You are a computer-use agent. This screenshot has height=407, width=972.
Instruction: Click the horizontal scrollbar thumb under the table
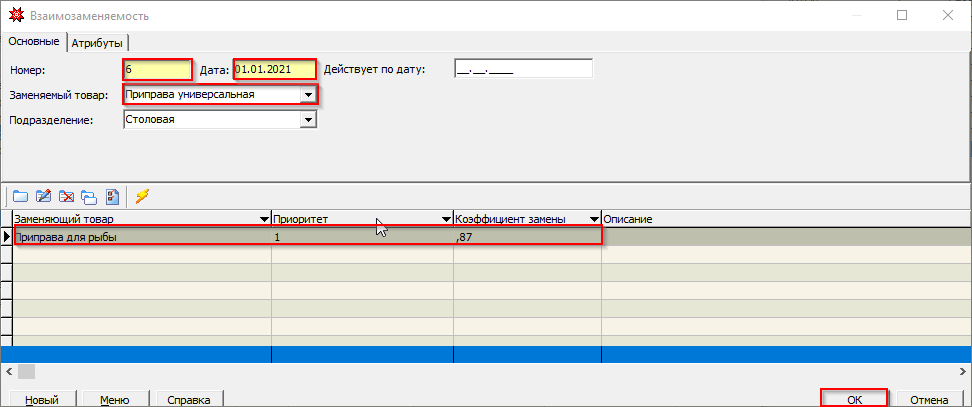point(25,372)
